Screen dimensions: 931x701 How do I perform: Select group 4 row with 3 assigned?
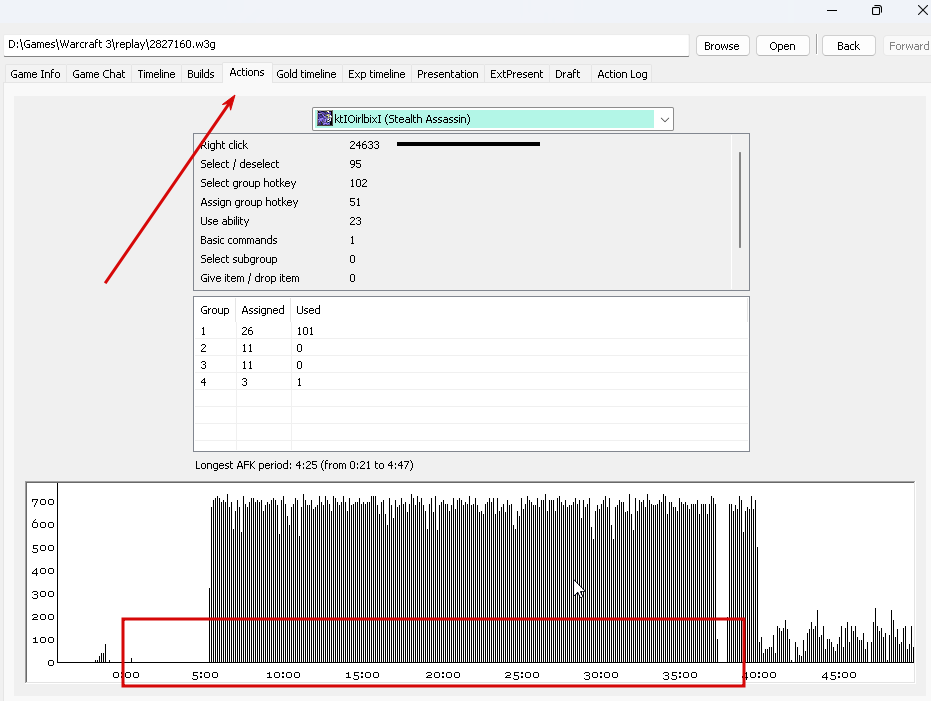(x=471, y=382)
